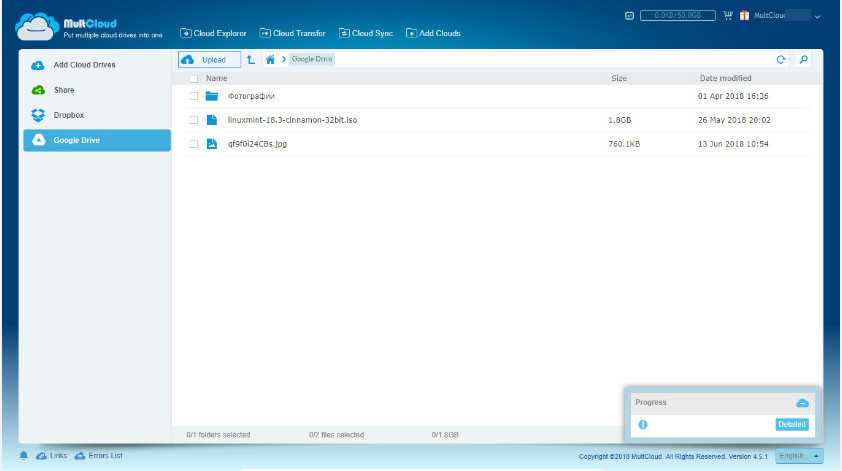Click the storage usage bar at top

675,17
